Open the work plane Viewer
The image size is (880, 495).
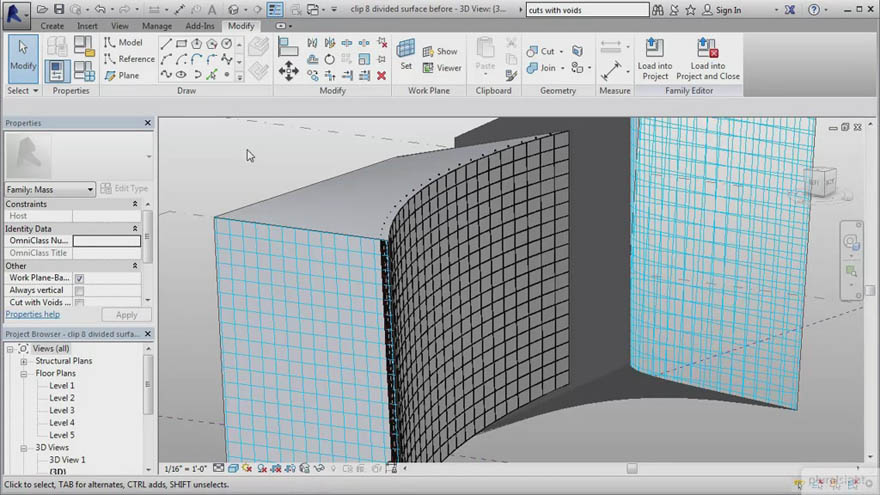(442, 68)
